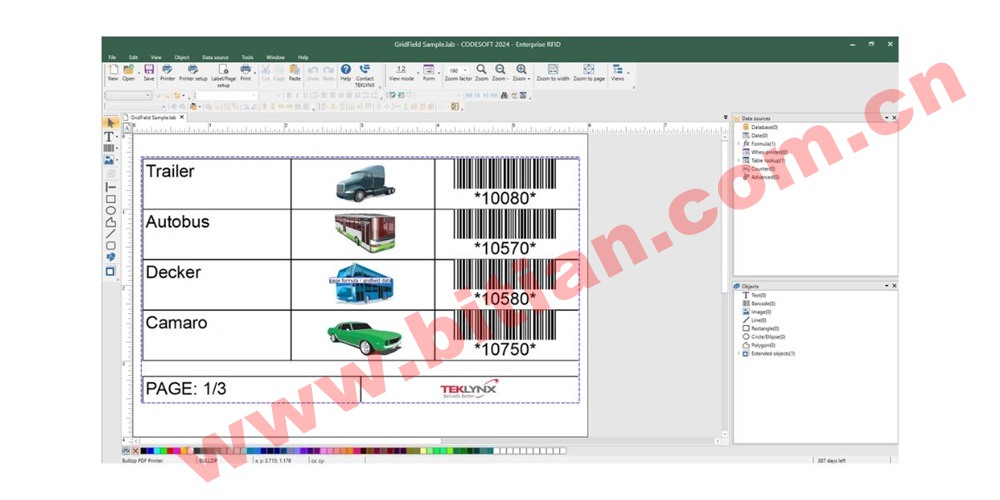Close the Data sources panel
1000x500 pixels.
[894, 119]
